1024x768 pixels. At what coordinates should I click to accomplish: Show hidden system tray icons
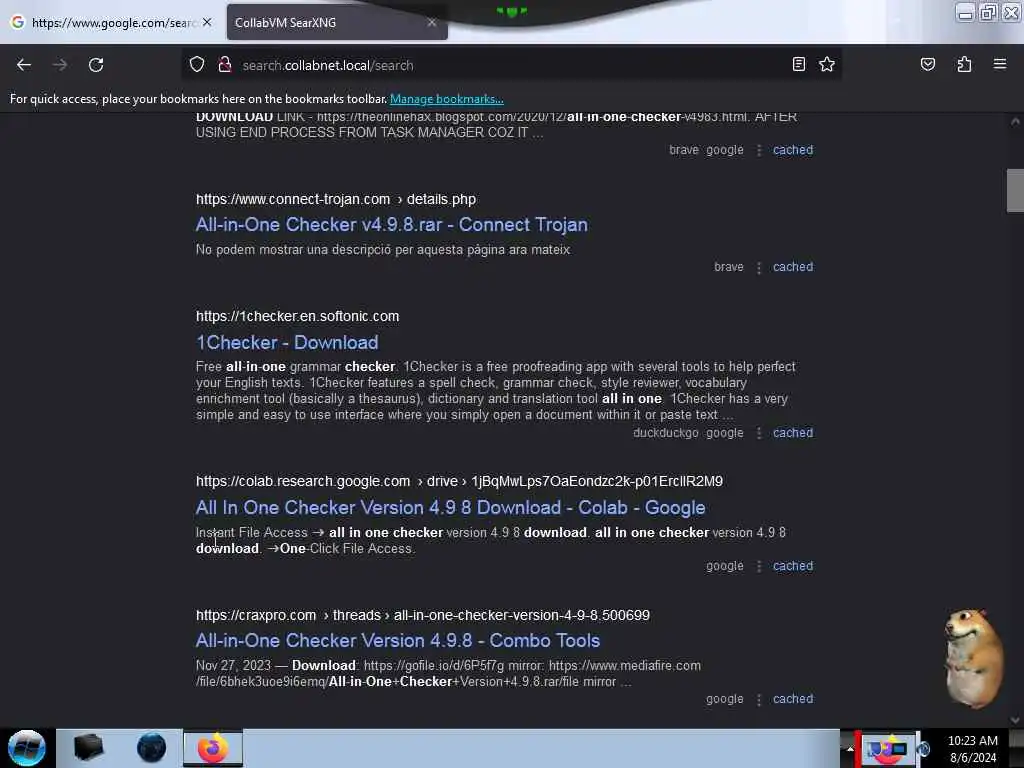point(850,748)
